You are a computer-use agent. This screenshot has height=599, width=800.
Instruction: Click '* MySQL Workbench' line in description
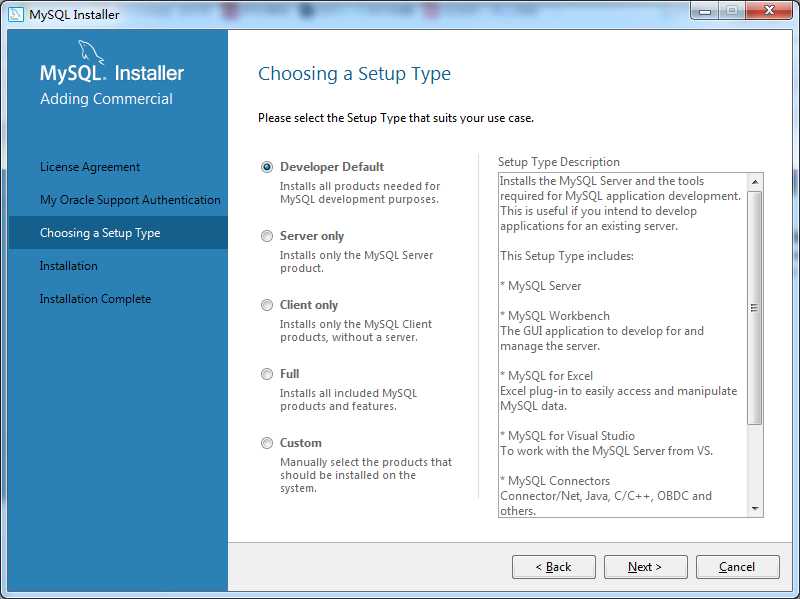coord(555,316)
